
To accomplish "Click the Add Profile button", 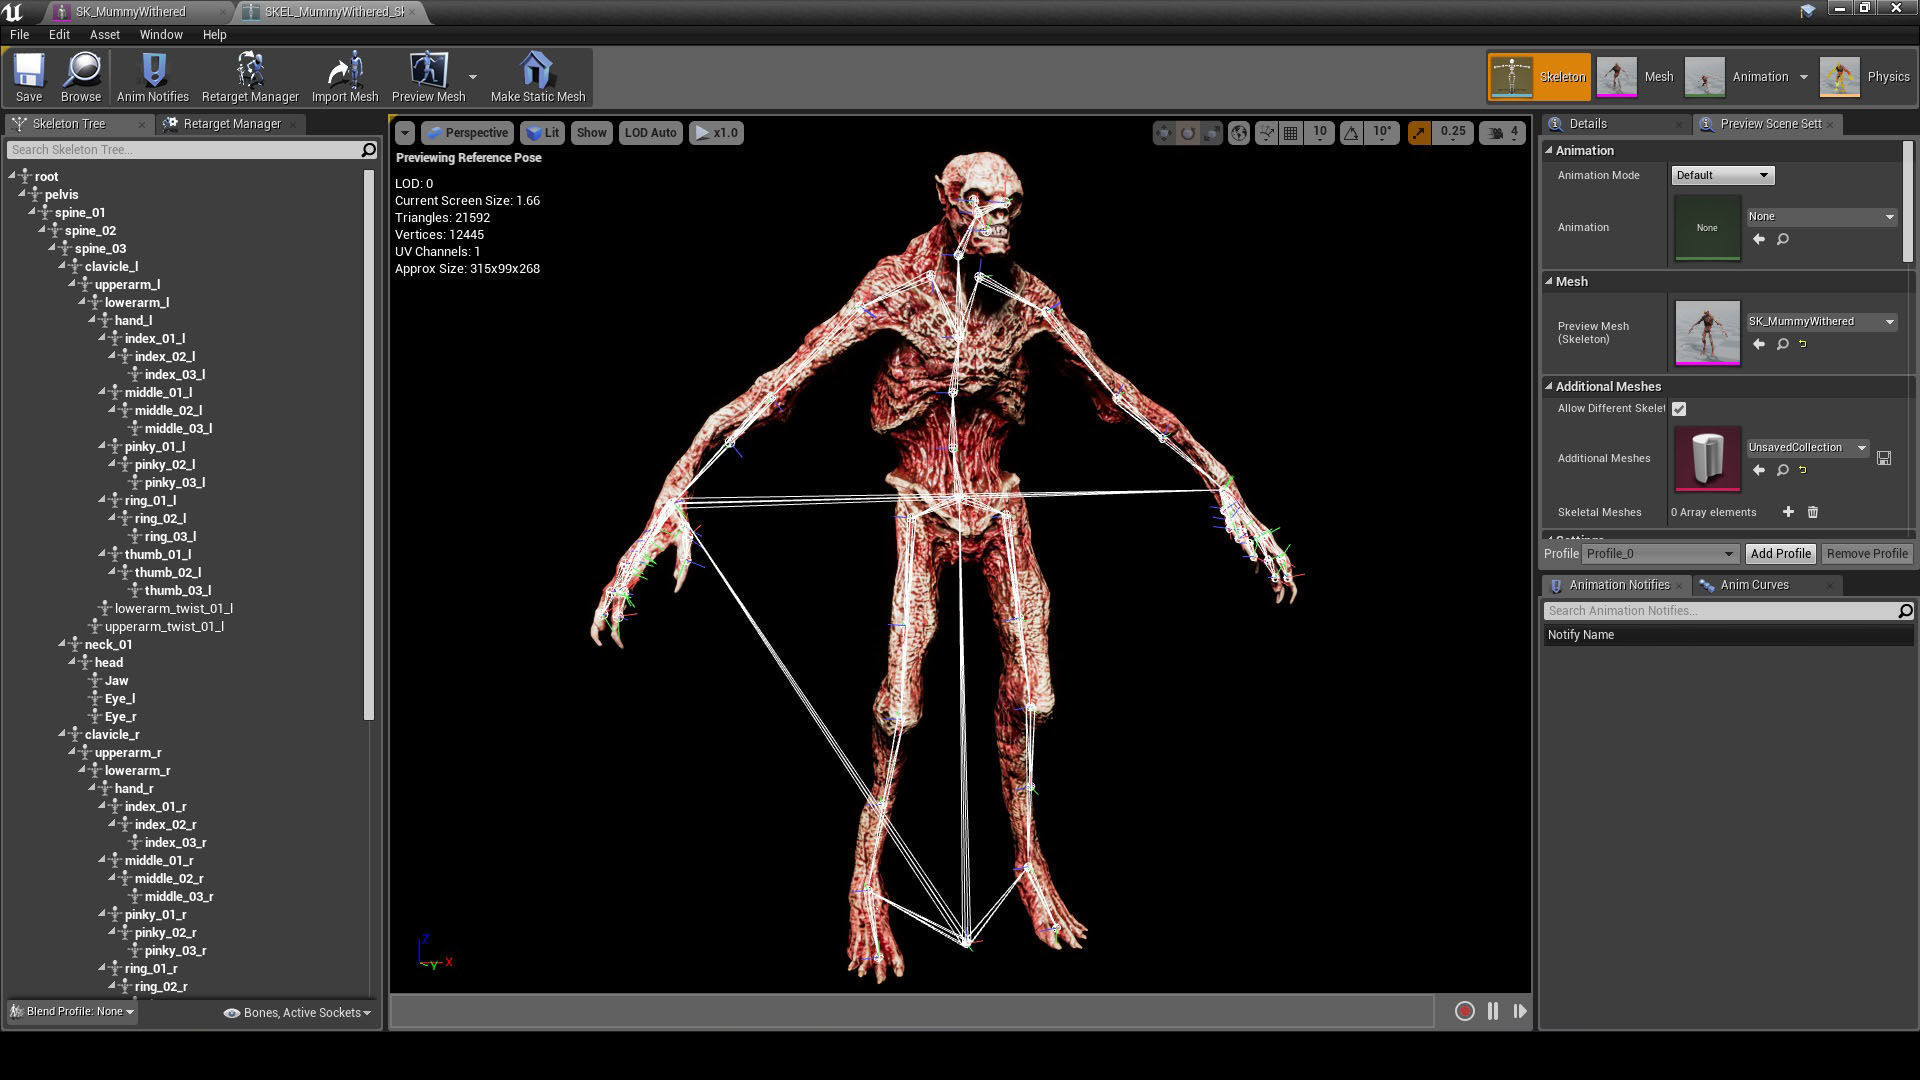I will (x=1780, y=554).
